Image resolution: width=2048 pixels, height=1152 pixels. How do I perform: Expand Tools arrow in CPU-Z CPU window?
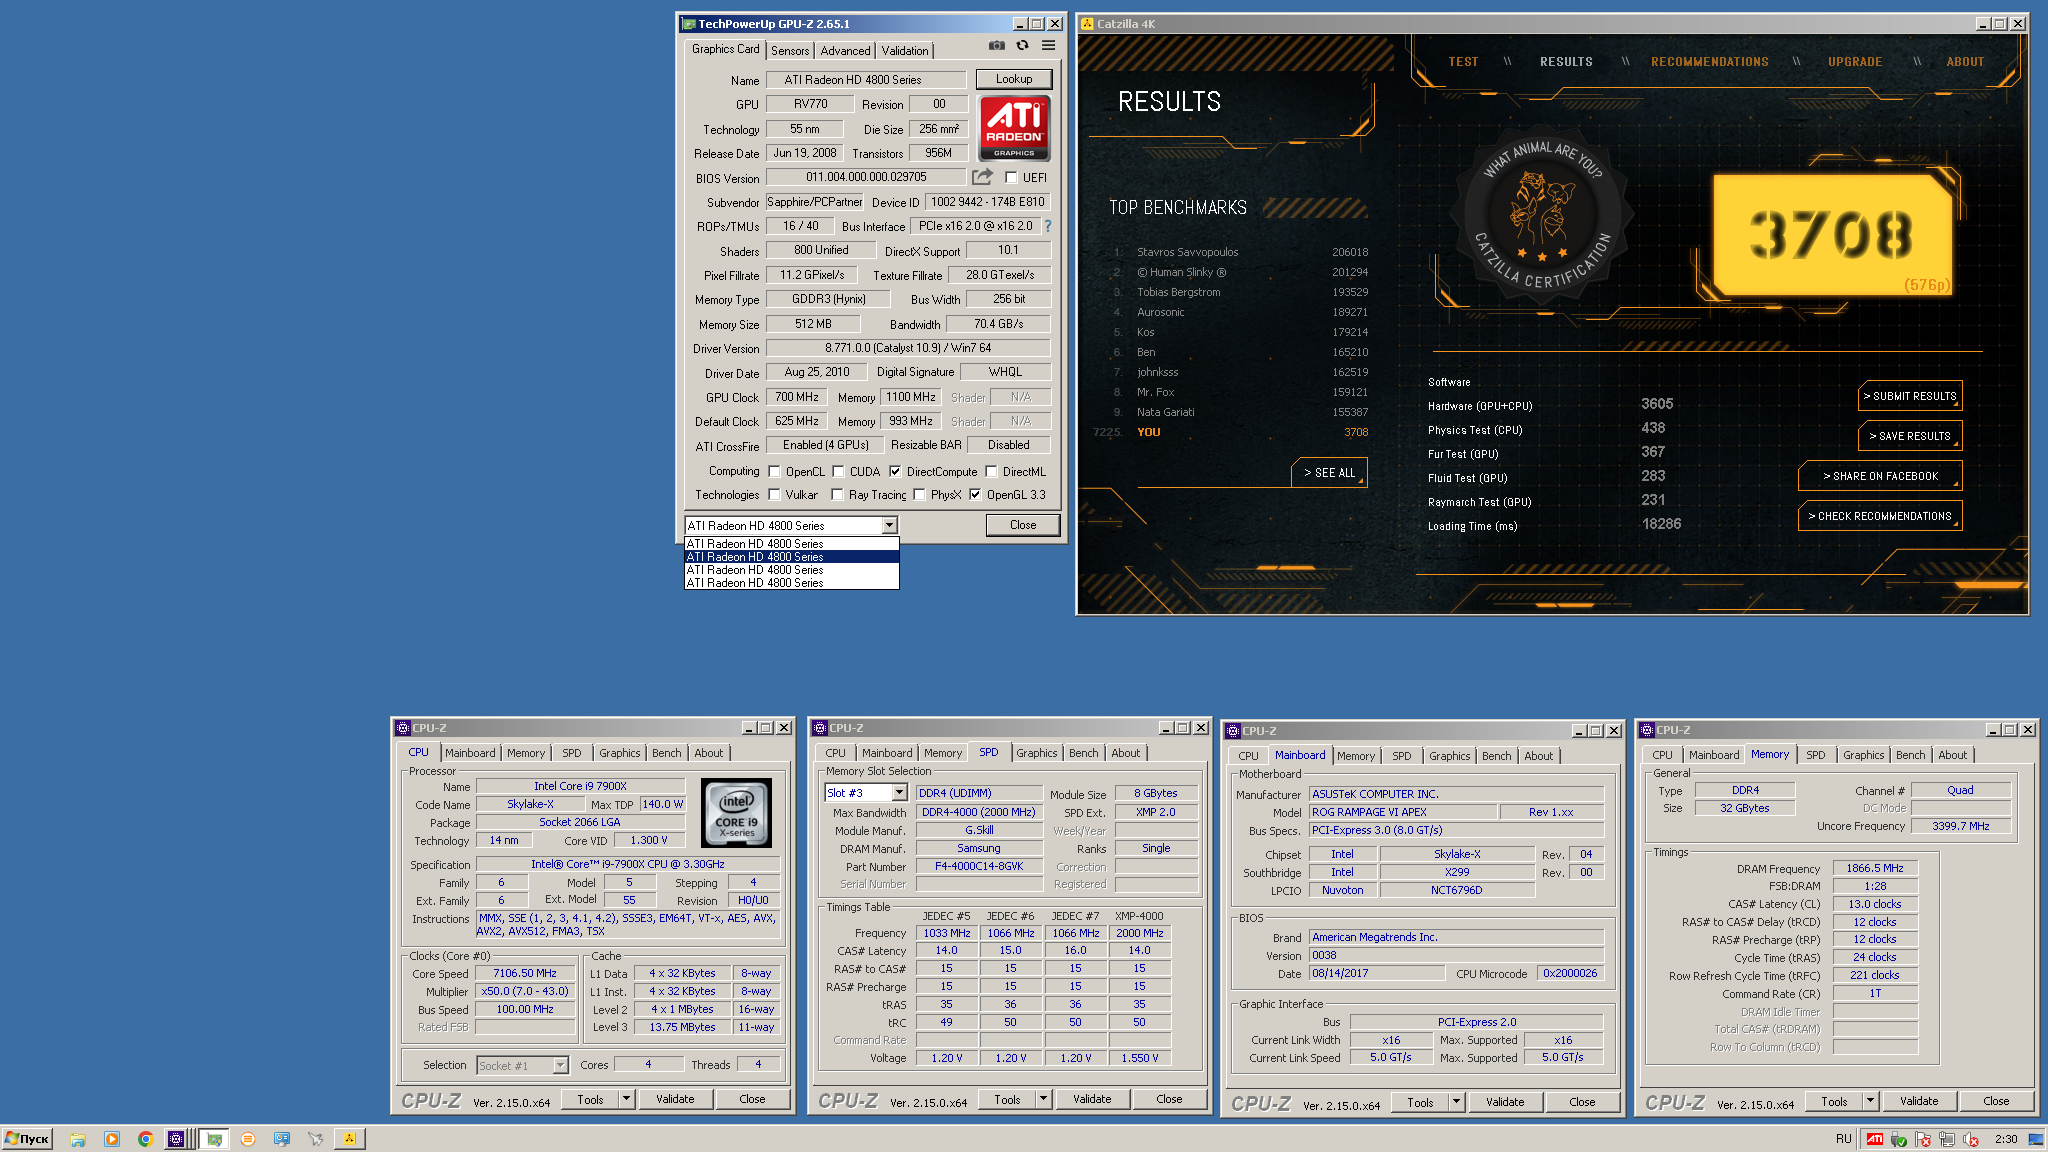tap(626, 1099)
